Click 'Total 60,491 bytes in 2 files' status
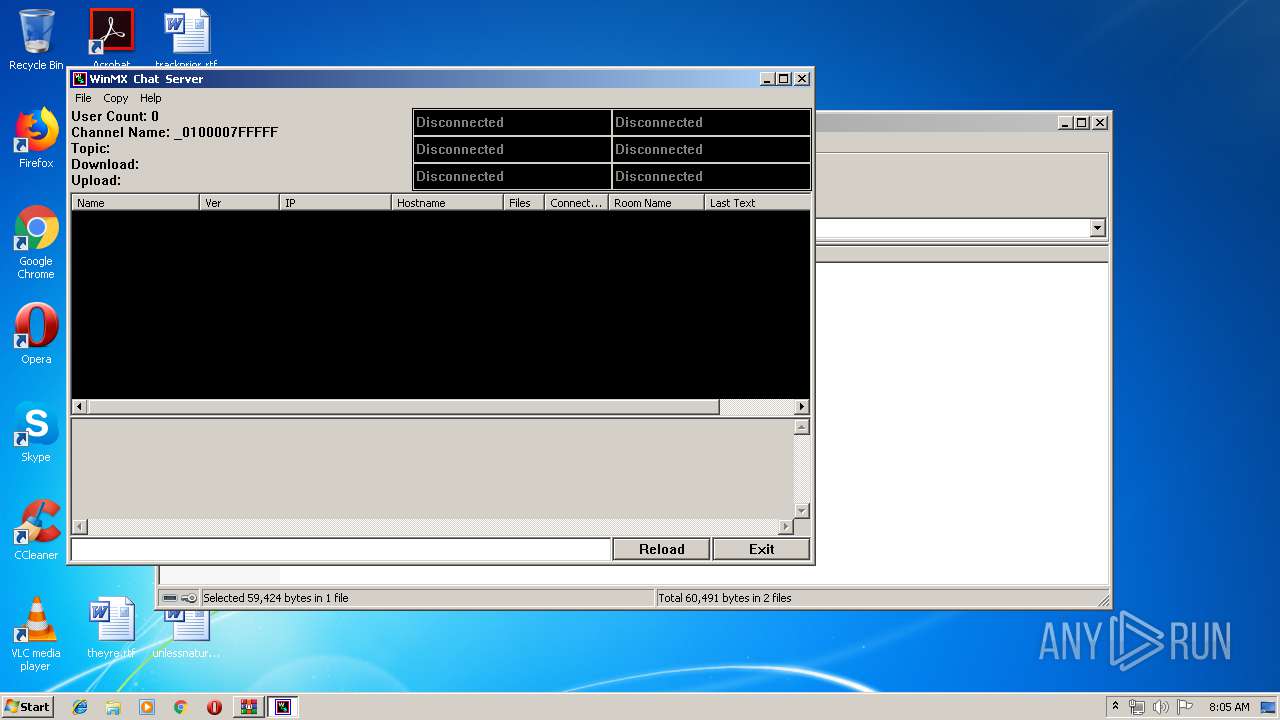The width and height of the screenshot is (1280, 720). 725,598
